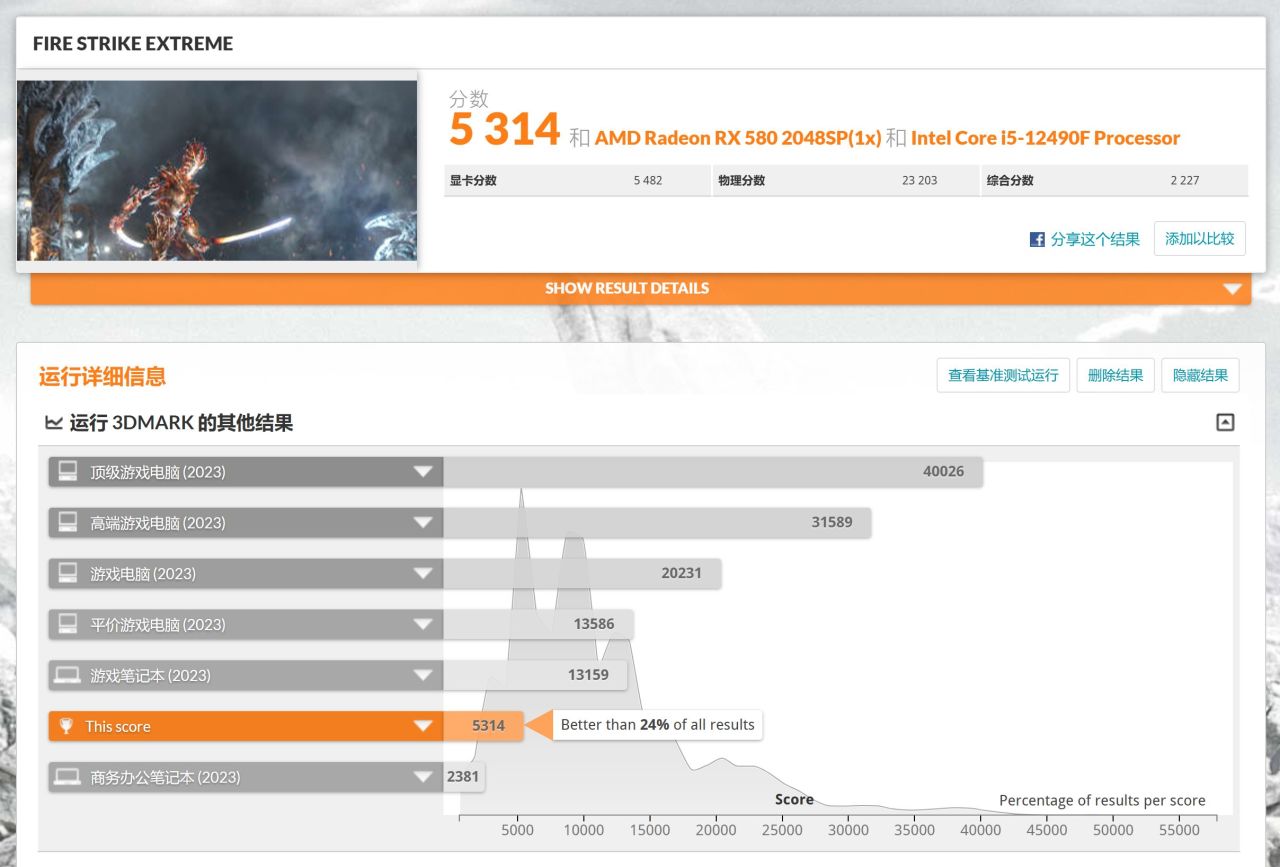Expand the 商务办公笔记本 (2023) dropdown arrow
1280x867 pixels.
[x=424, y=778]
